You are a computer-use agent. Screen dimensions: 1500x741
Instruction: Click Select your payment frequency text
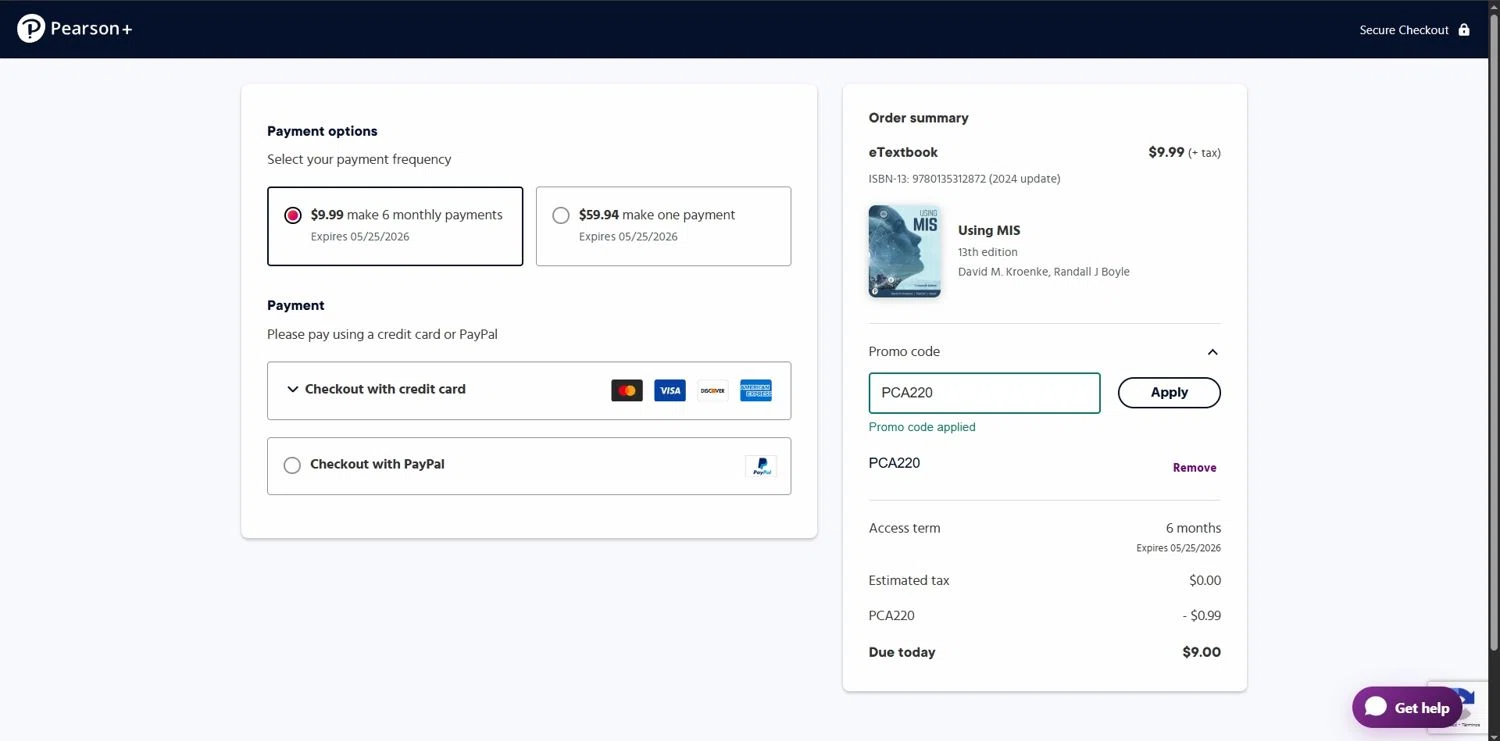coord(359,160)
